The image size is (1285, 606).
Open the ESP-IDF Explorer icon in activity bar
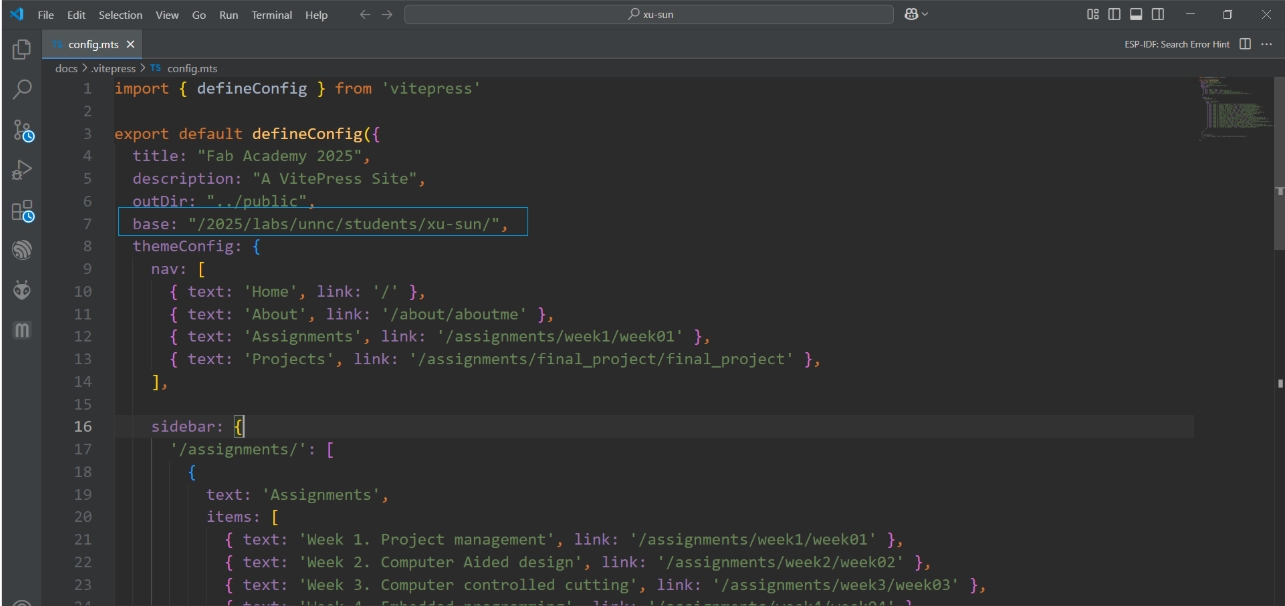pyautogui.click(x=21, y=251)
